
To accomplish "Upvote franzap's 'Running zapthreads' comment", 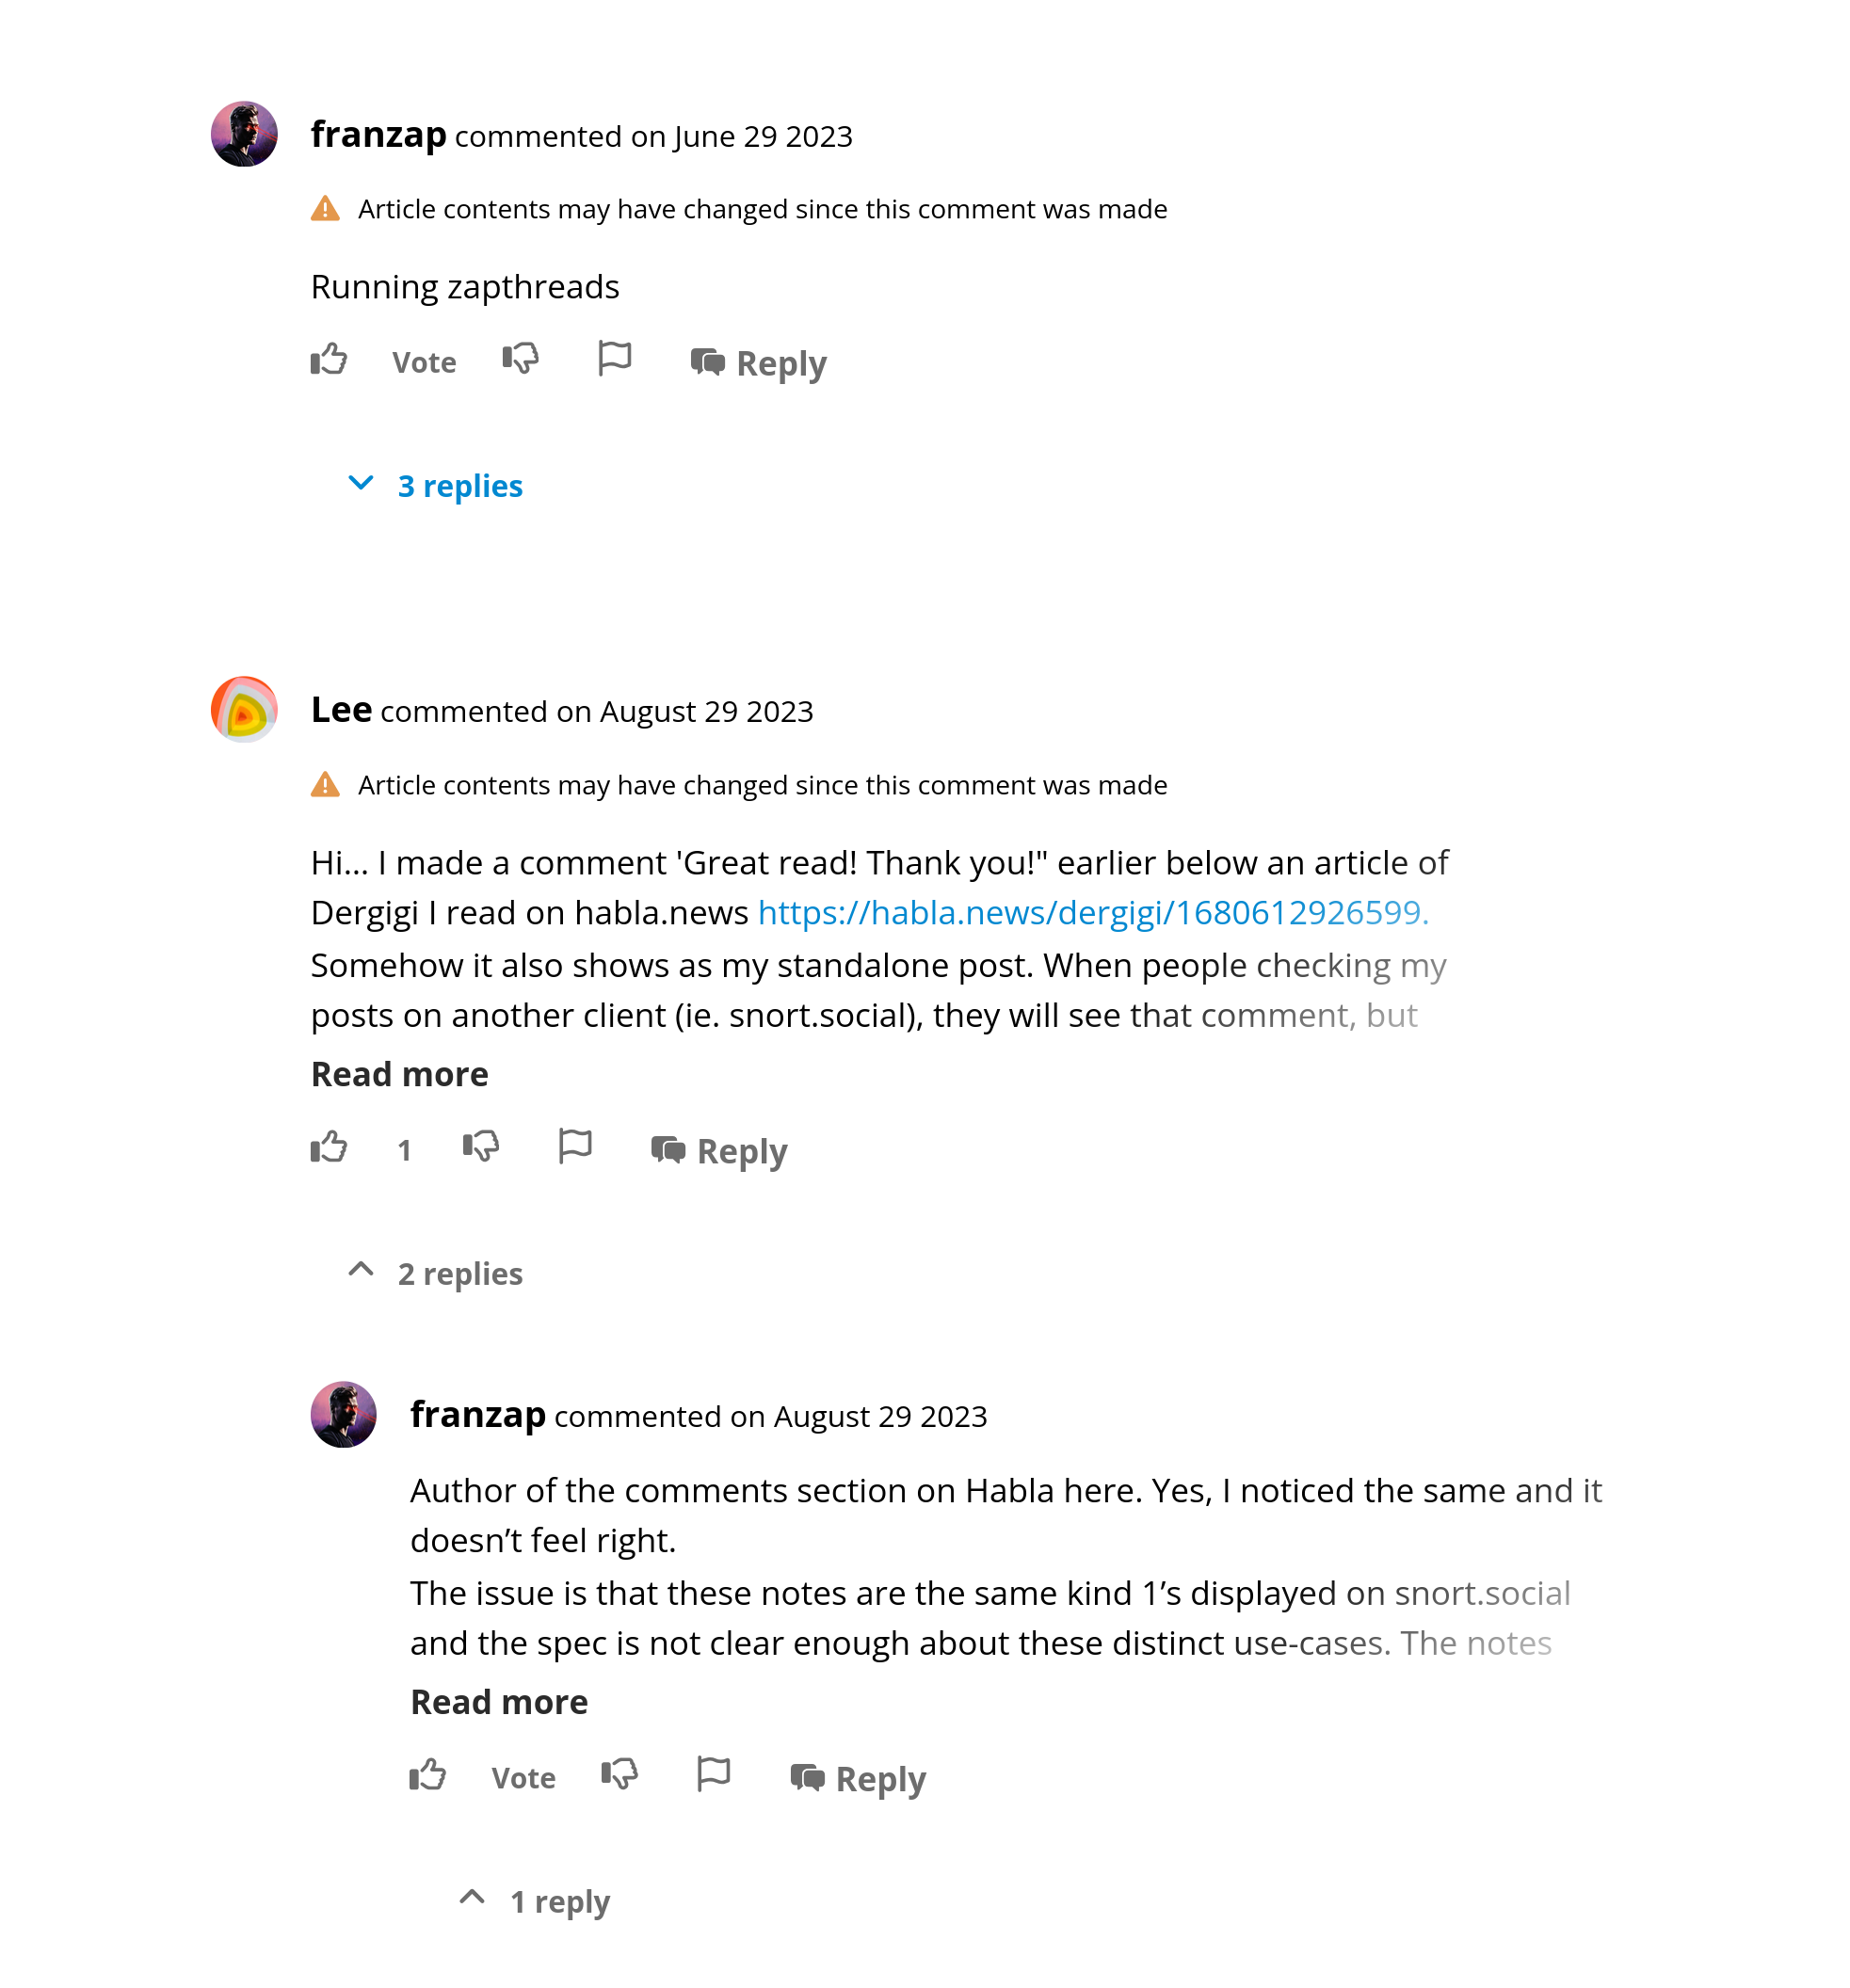I will click(328, 359).
